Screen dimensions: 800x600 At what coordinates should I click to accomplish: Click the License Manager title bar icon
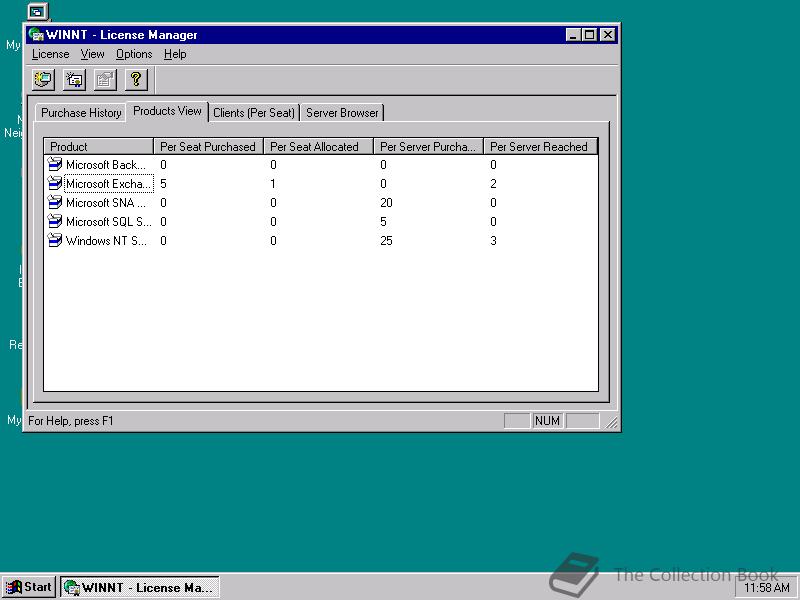click(x=36, y=35)
